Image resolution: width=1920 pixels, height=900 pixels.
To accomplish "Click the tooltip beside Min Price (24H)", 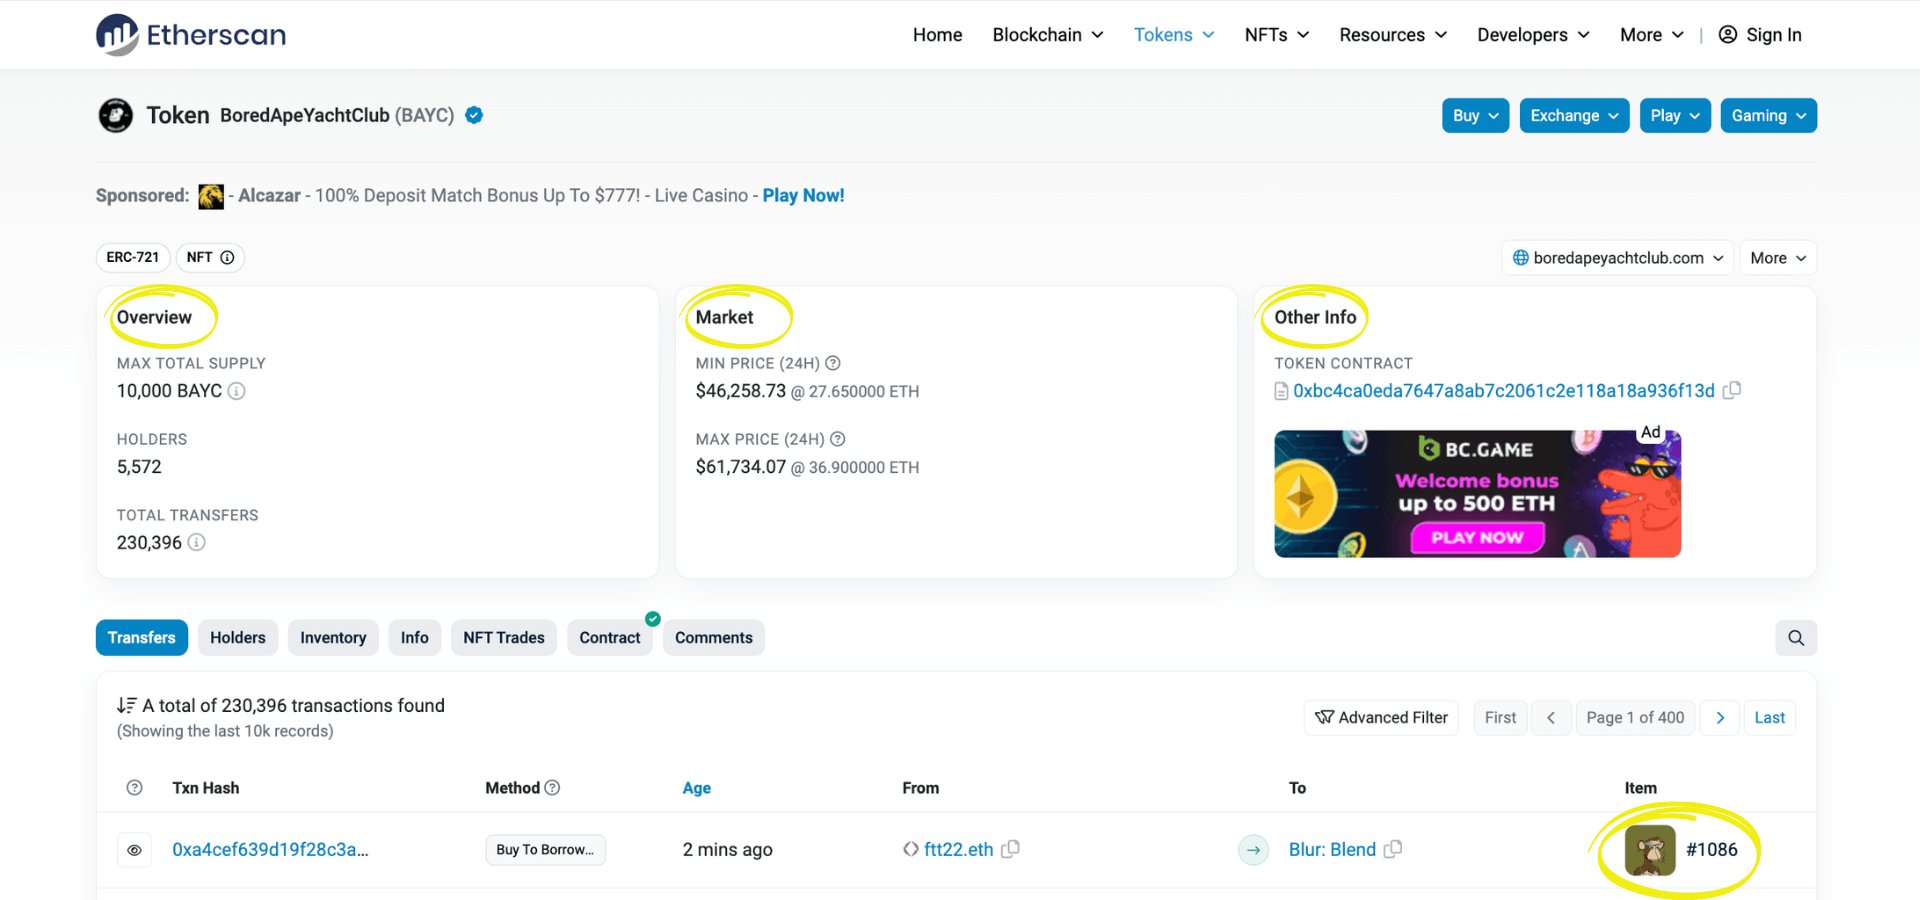I will click(835, 363).
